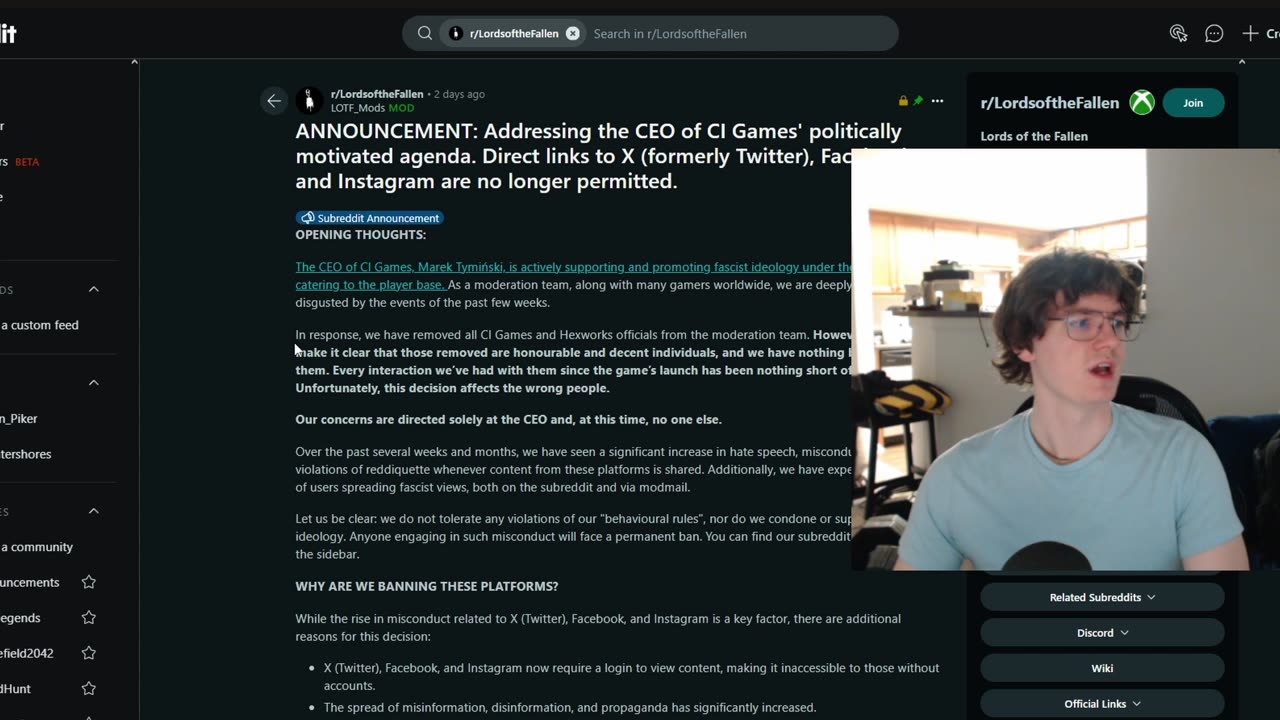The height and width of the screenshot is (720, 1280).
Task: Favorite the 'dHunt' community star
Action: click(x=88, y=688)
